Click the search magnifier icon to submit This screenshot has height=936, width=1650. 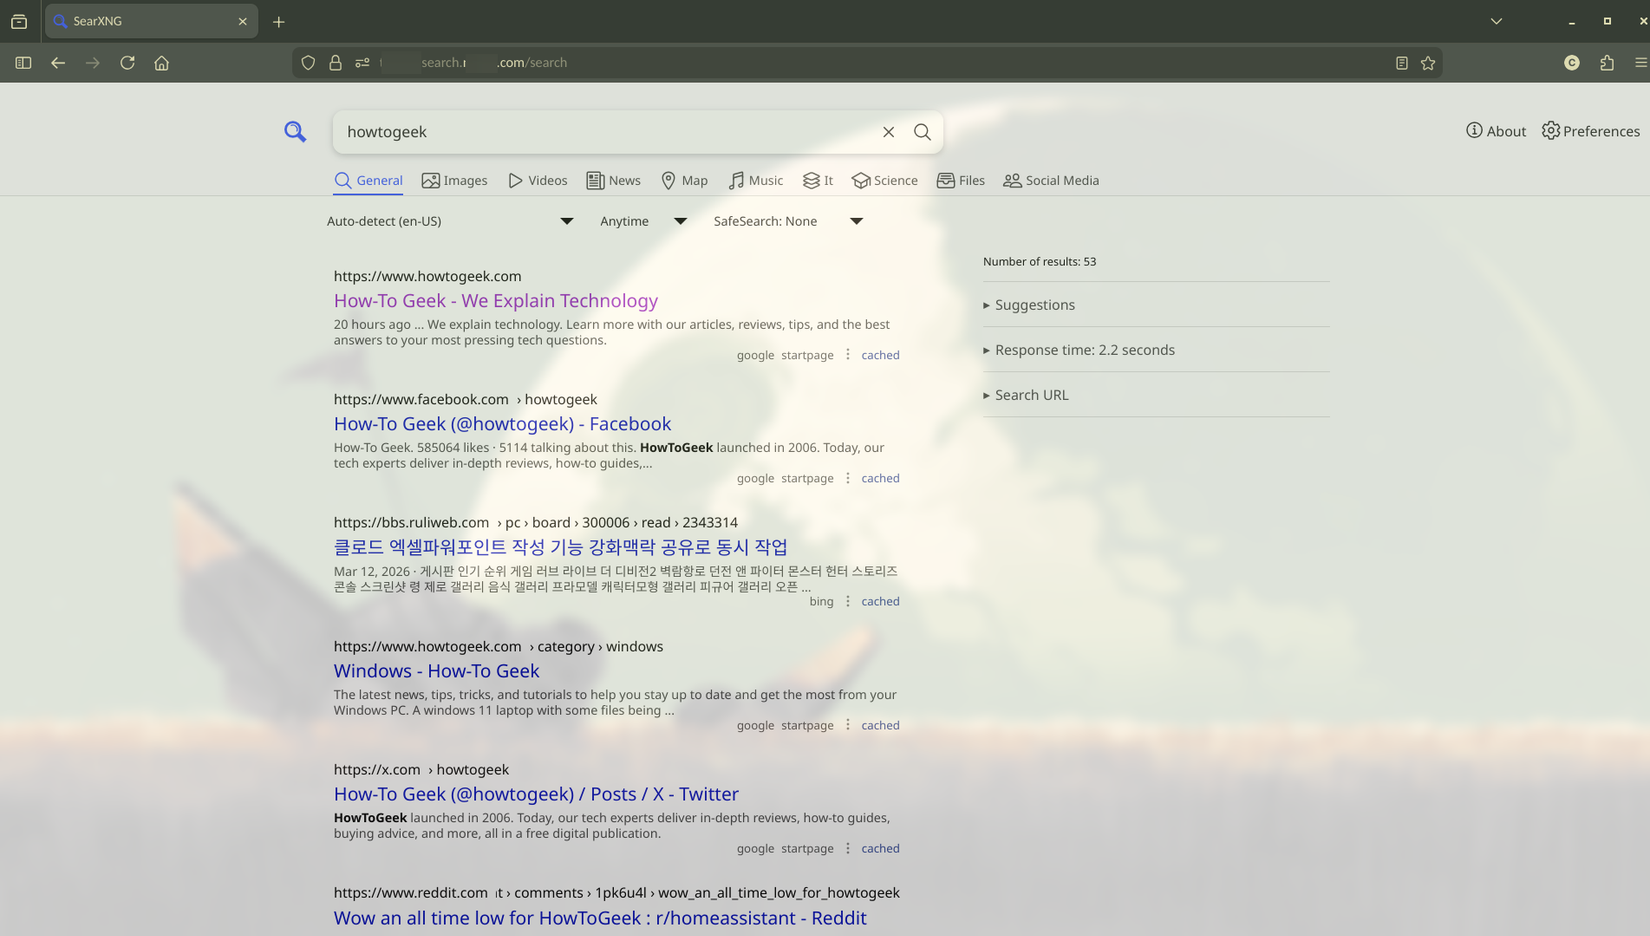[922, 131]
